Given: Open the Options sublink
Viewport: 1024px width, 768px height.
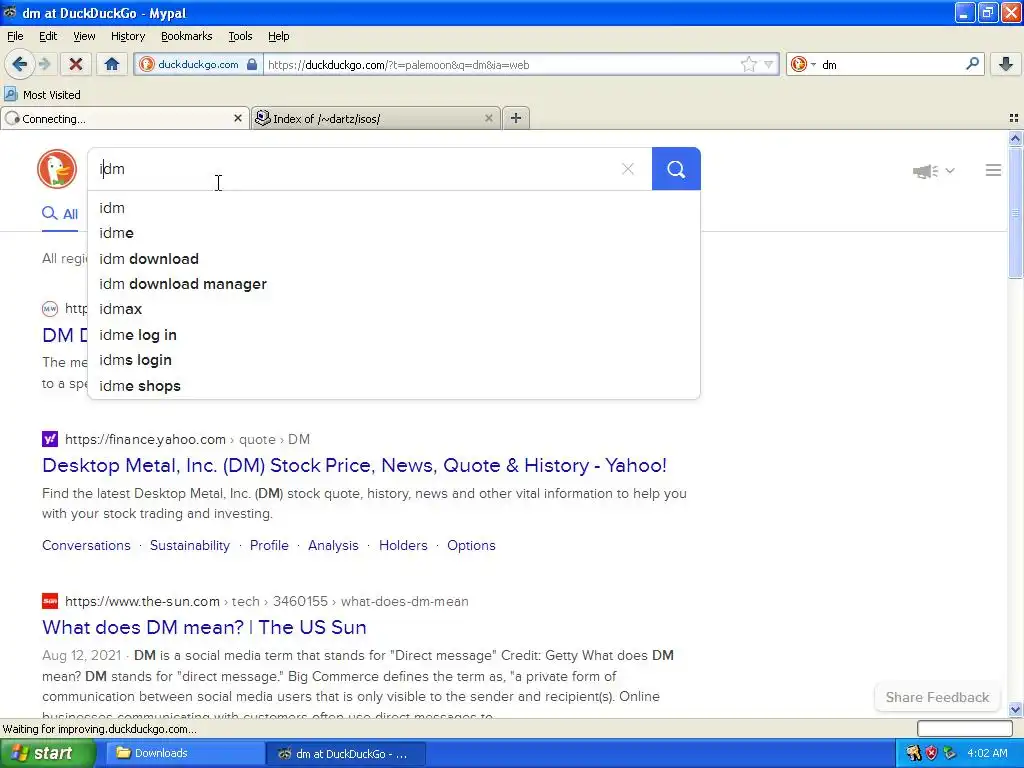Looking at the screenshot, I should tap(471, 545).
